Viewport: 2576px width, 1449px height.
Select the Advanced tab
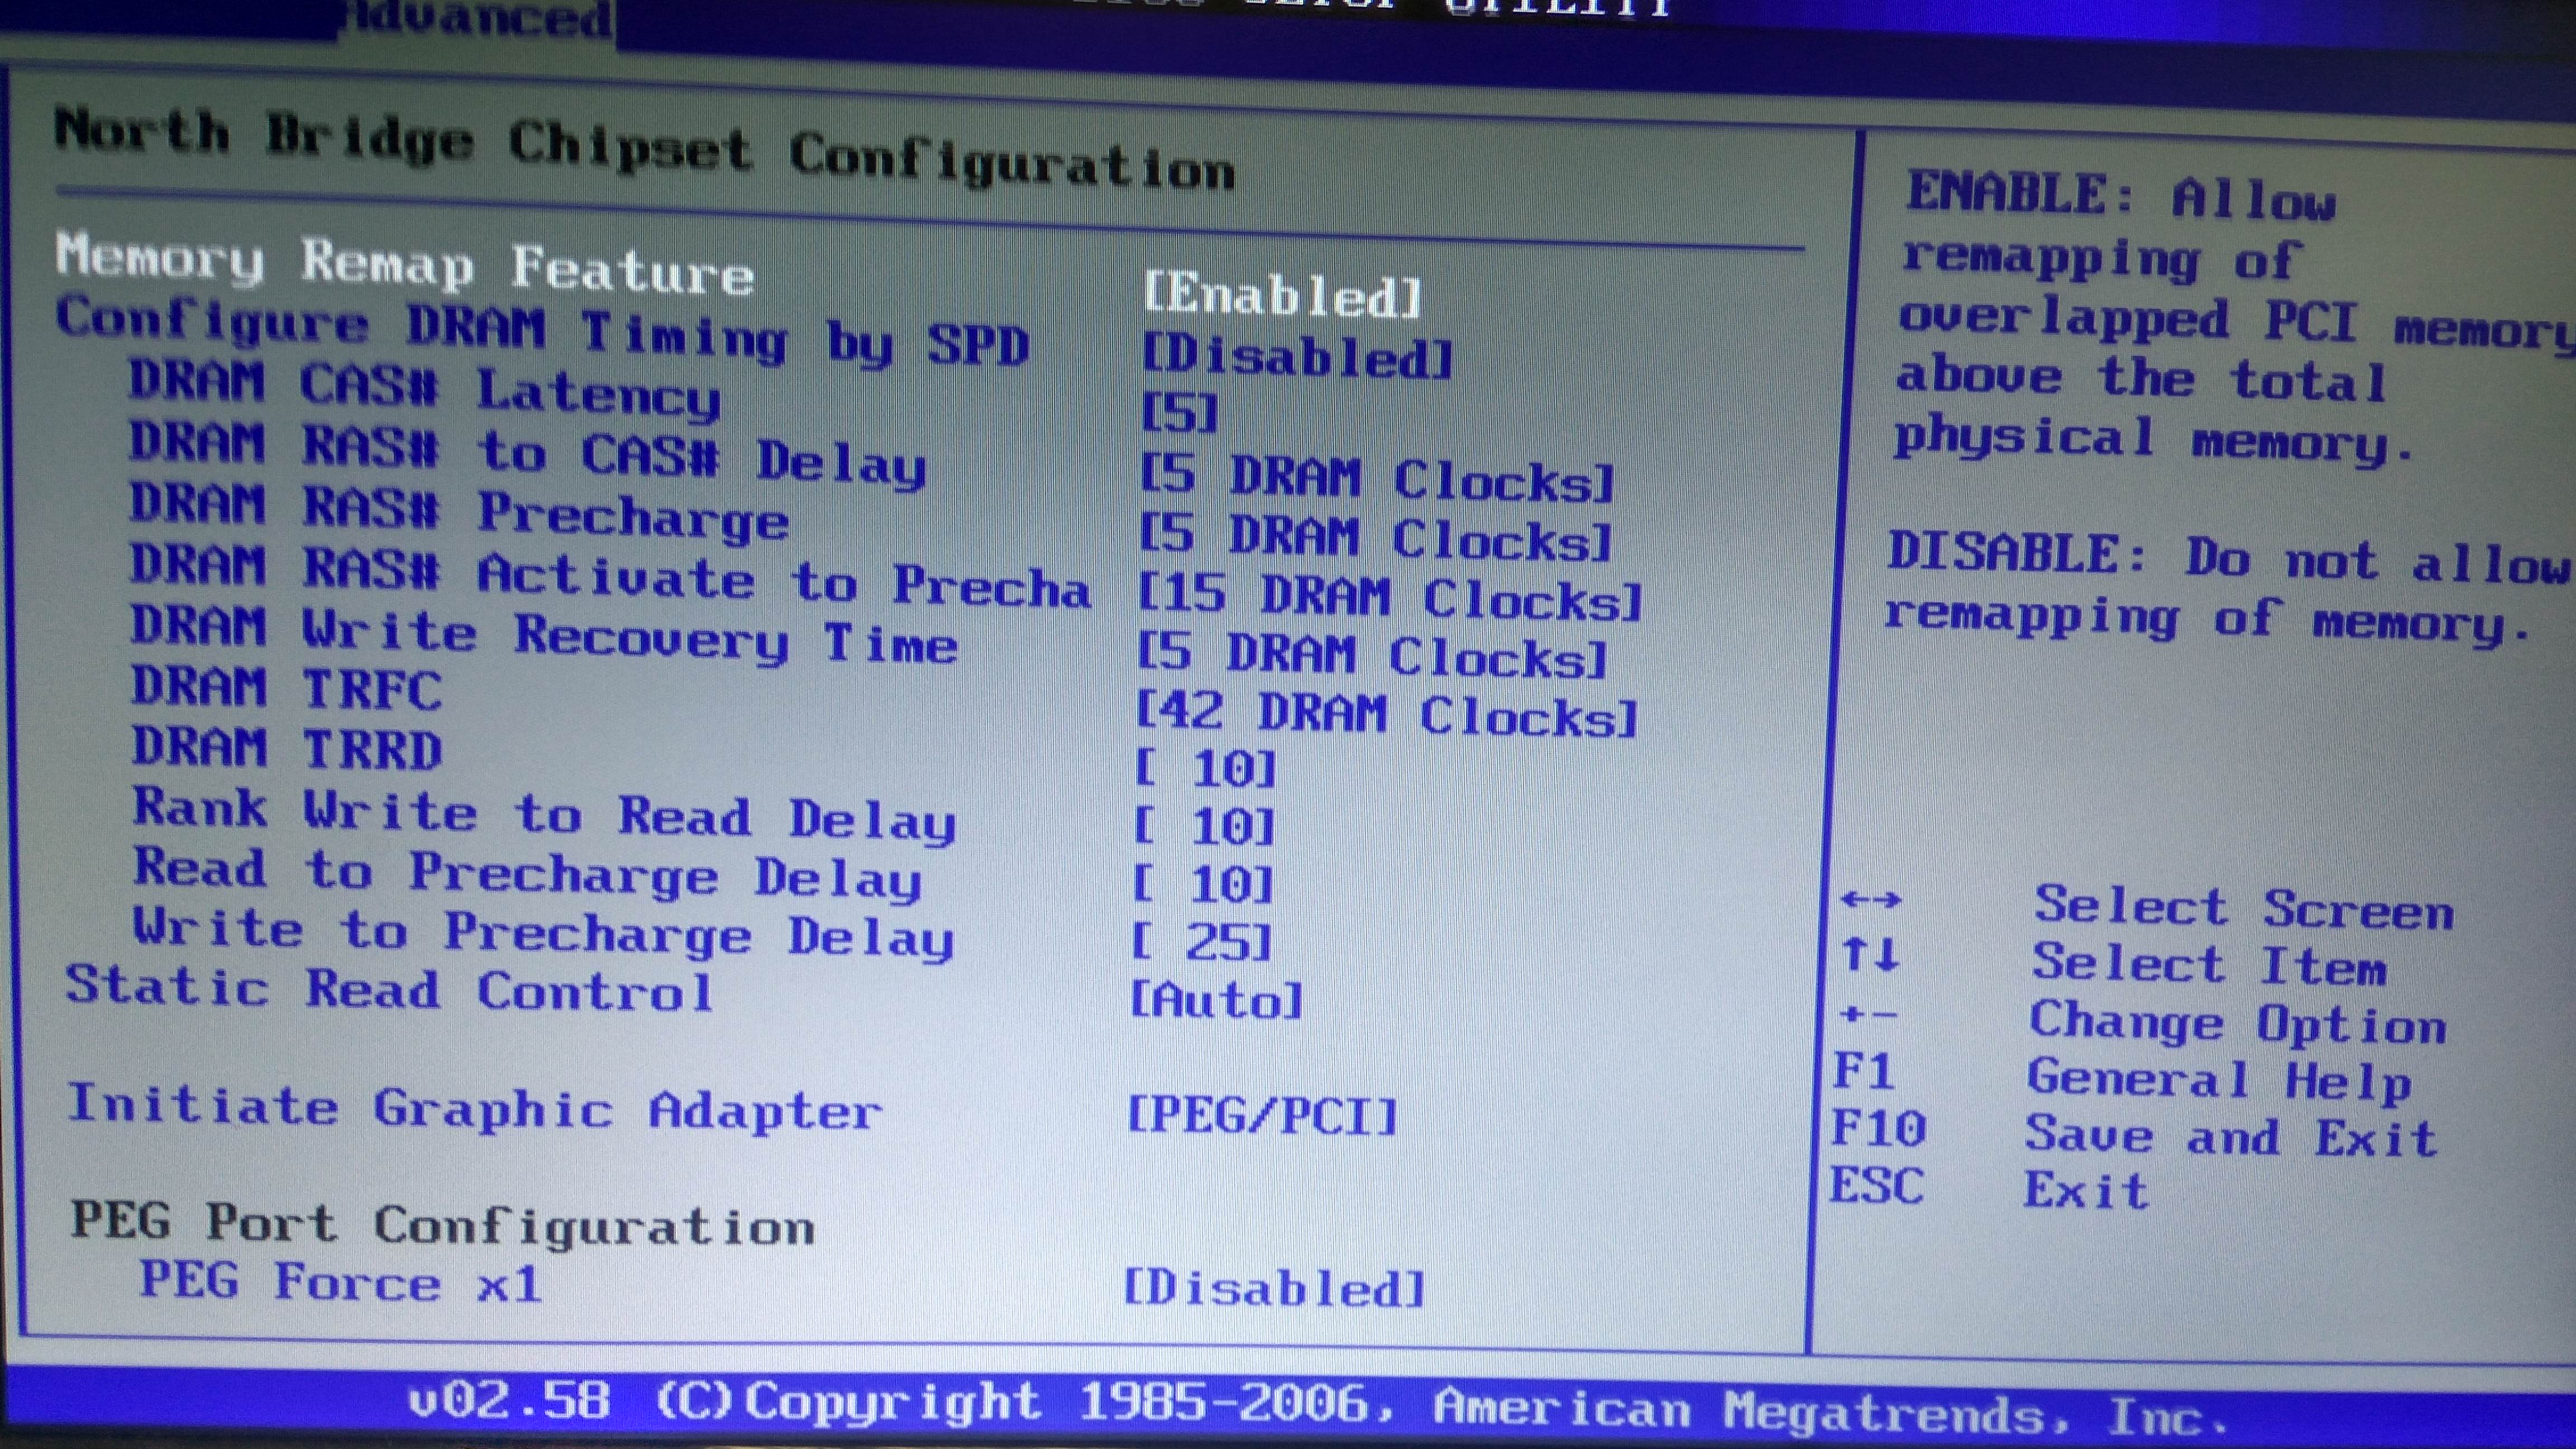(478, 18)
